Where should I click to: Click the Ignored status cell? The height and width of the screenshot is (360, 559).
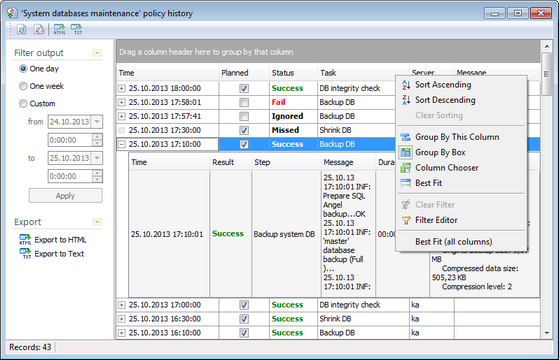tap(293, 116)
